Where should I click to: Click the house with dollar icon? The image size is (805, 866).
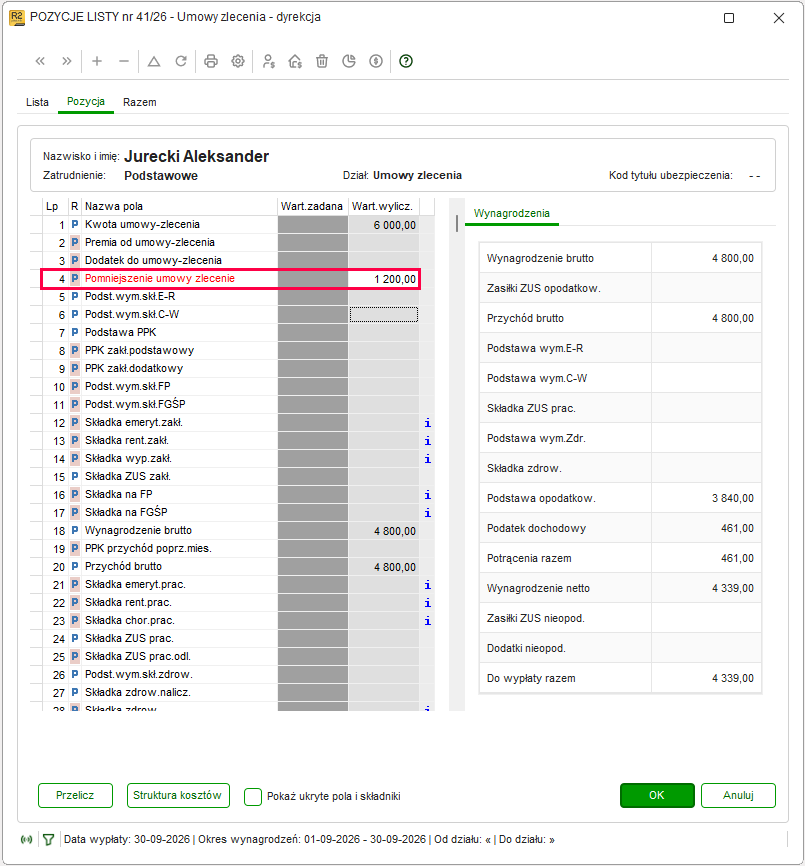295,61
